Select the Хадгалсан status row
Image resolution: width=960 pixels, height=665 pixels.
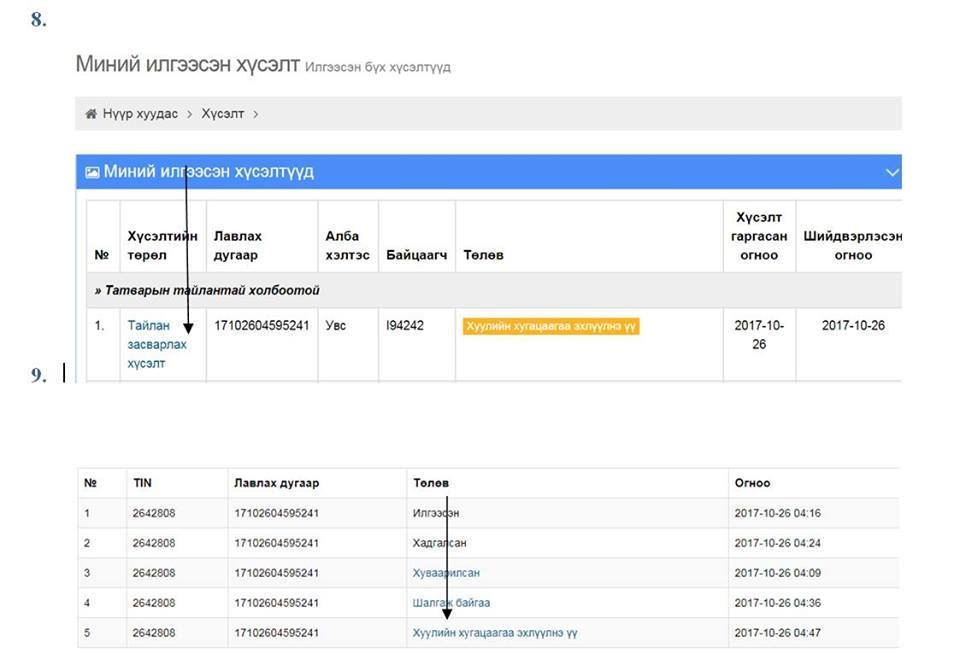tap(439, 543)
